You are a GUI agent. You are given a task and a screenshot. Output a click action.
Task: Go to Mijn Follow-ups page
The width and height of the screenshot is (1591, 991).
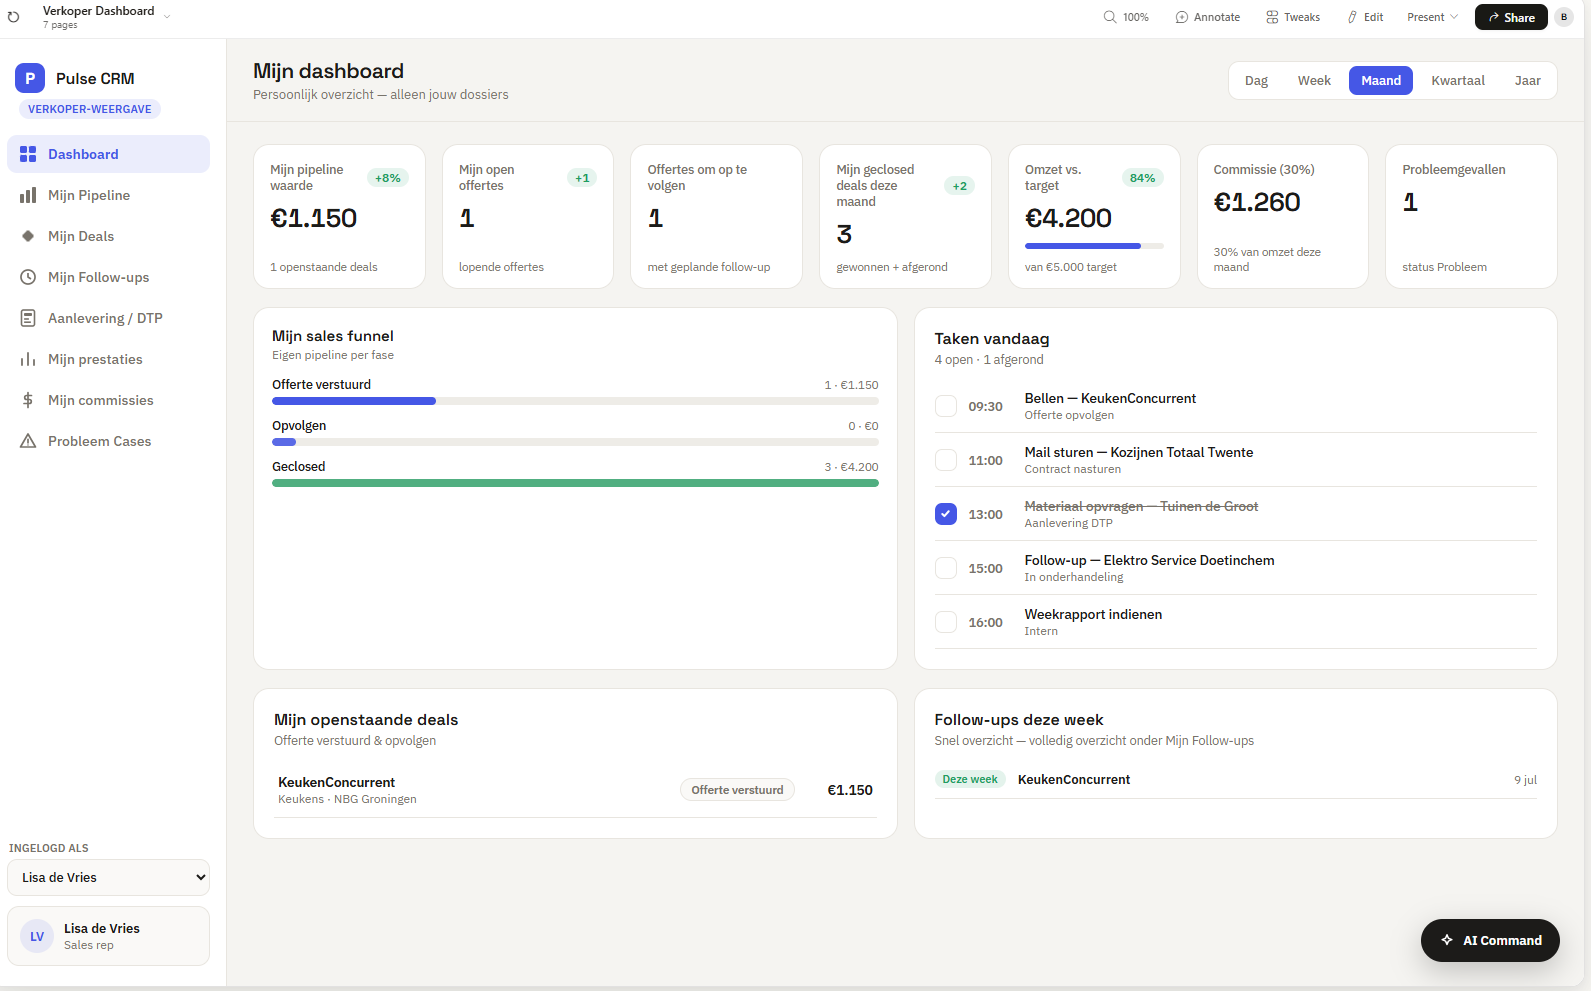[x=109, y=277]
